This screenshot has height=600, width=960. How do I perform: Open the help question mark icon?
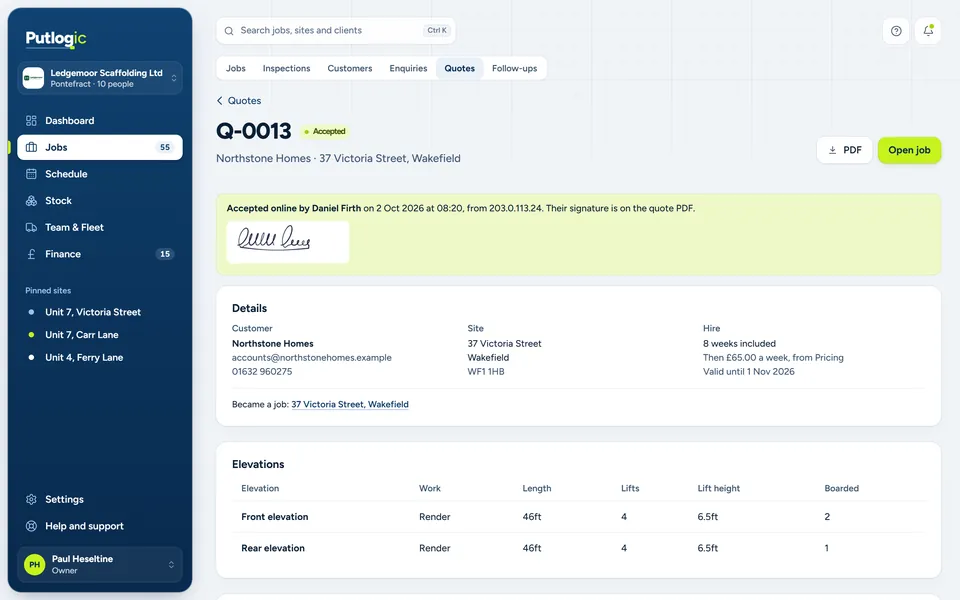click(896, 31)
